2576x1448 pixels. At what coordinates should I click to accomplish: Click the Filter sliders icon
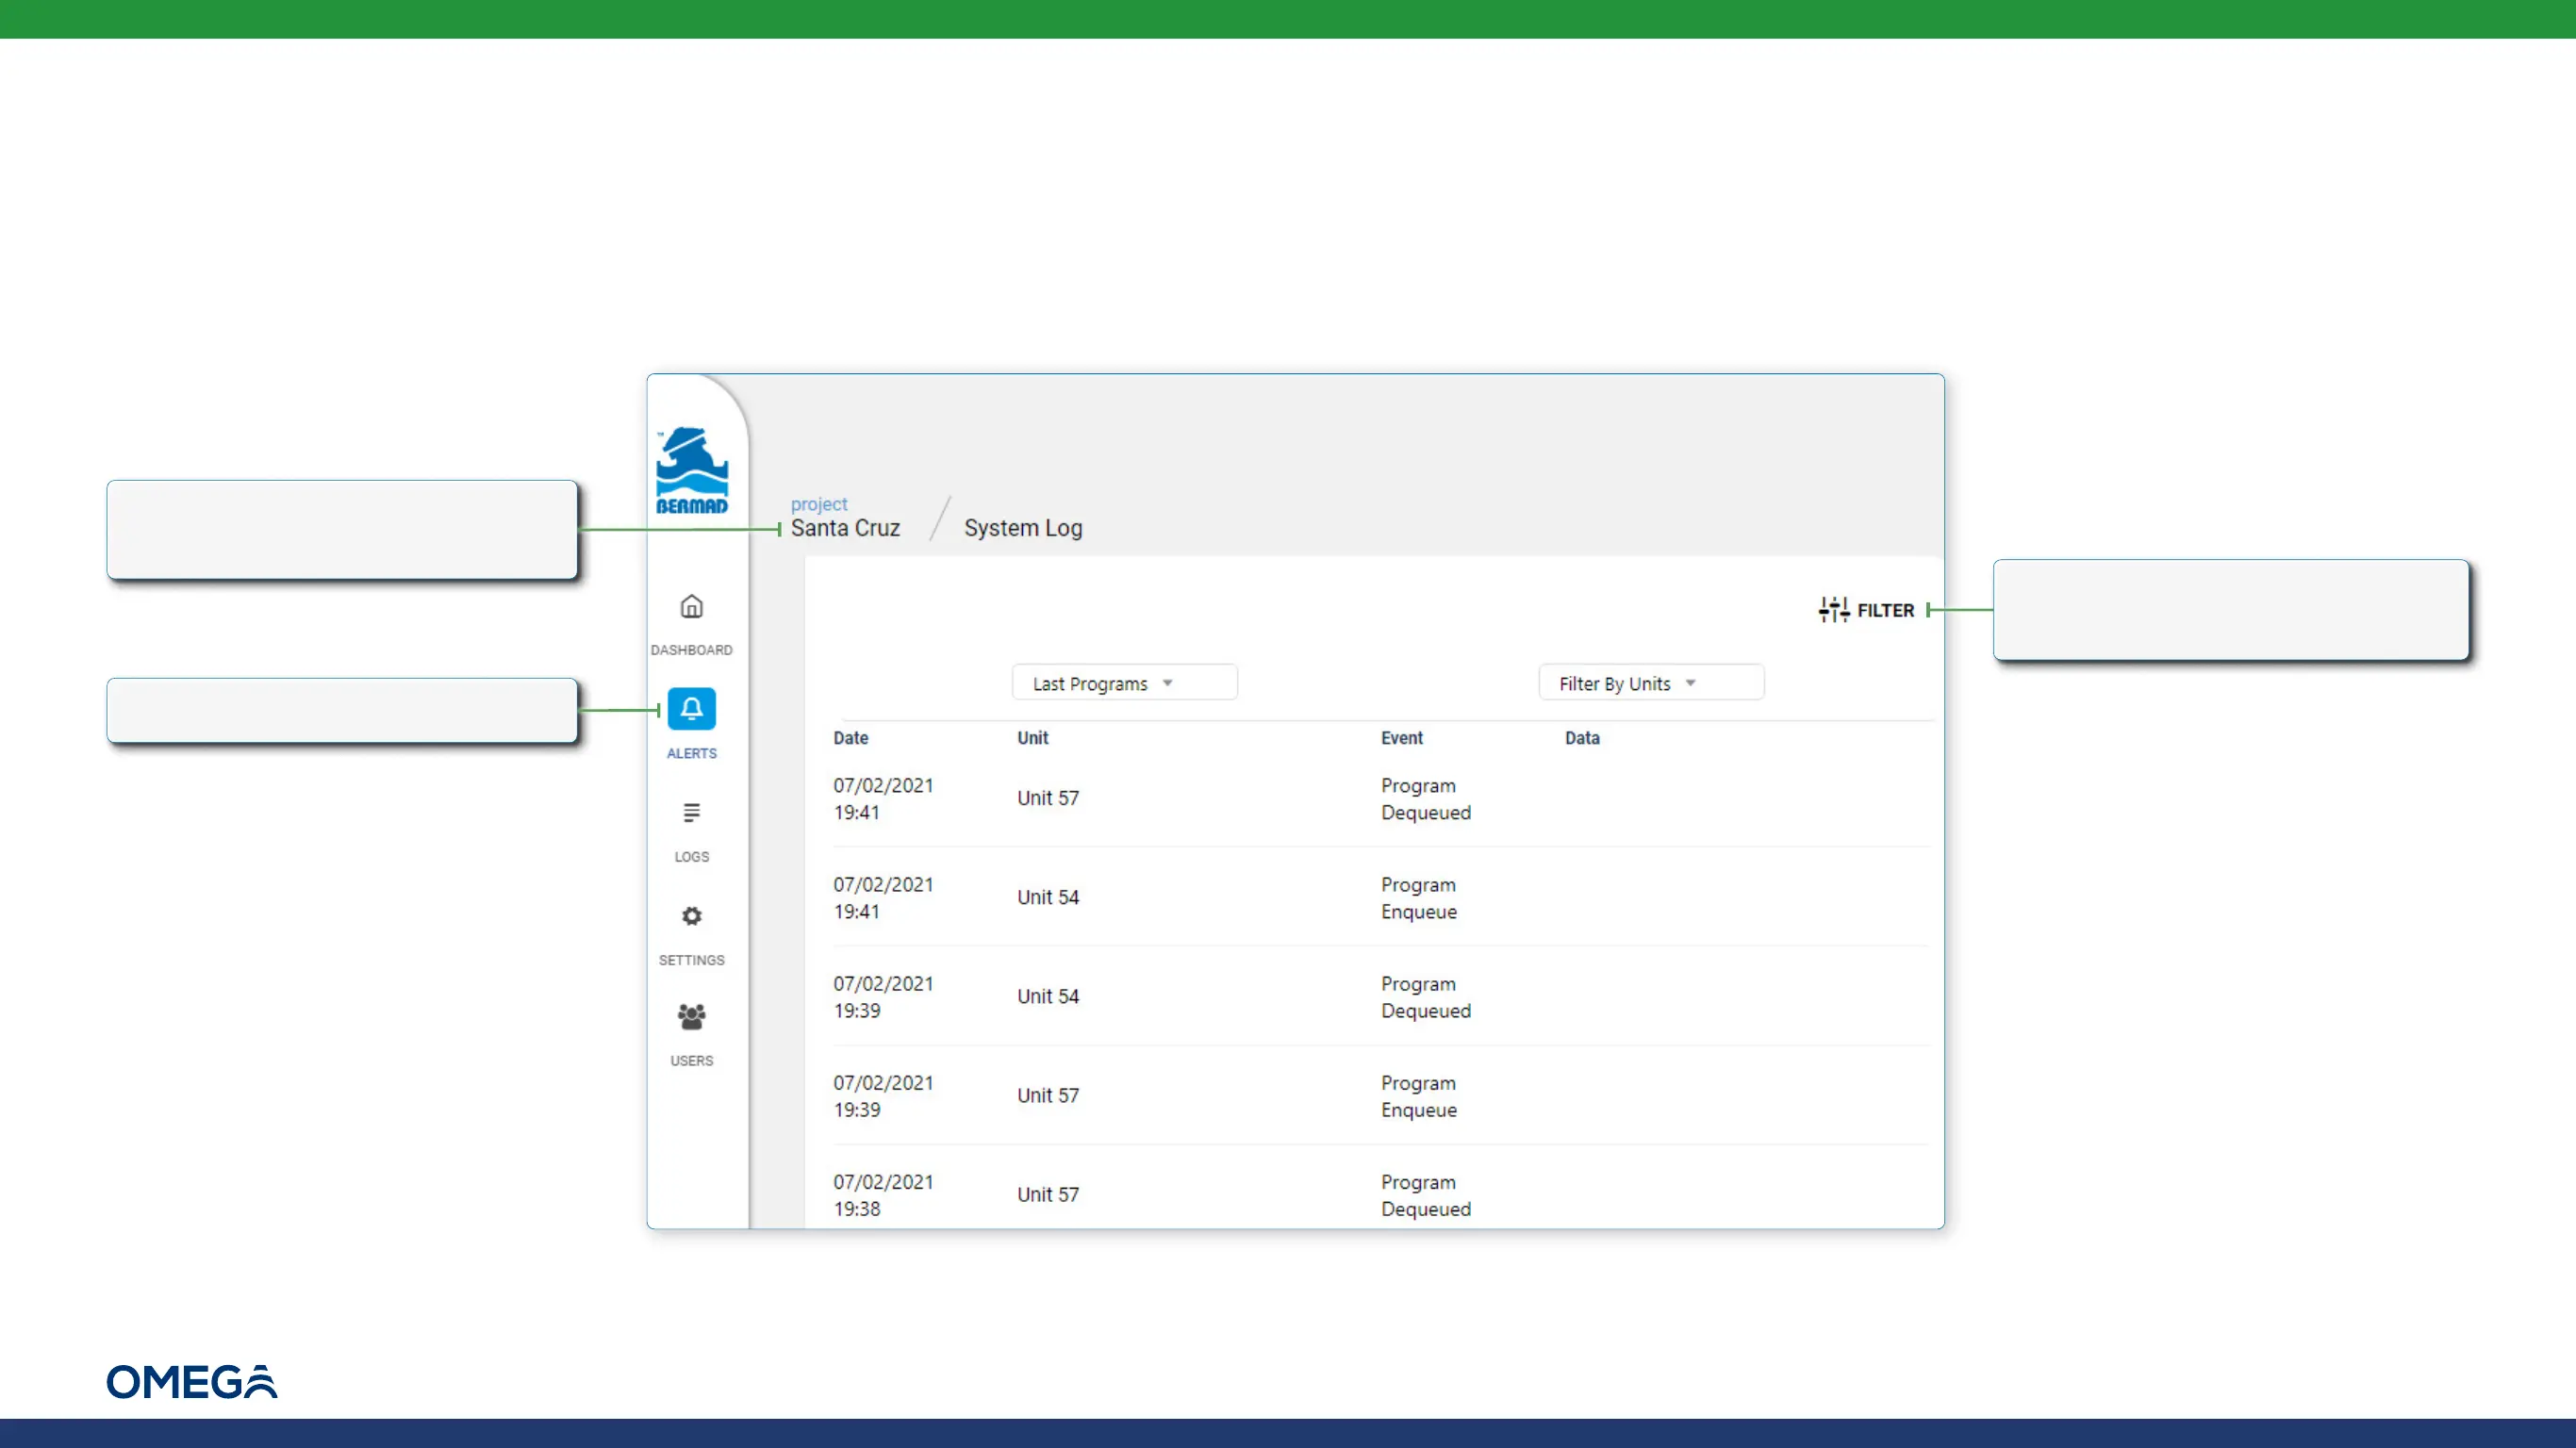click(1833, 610)
